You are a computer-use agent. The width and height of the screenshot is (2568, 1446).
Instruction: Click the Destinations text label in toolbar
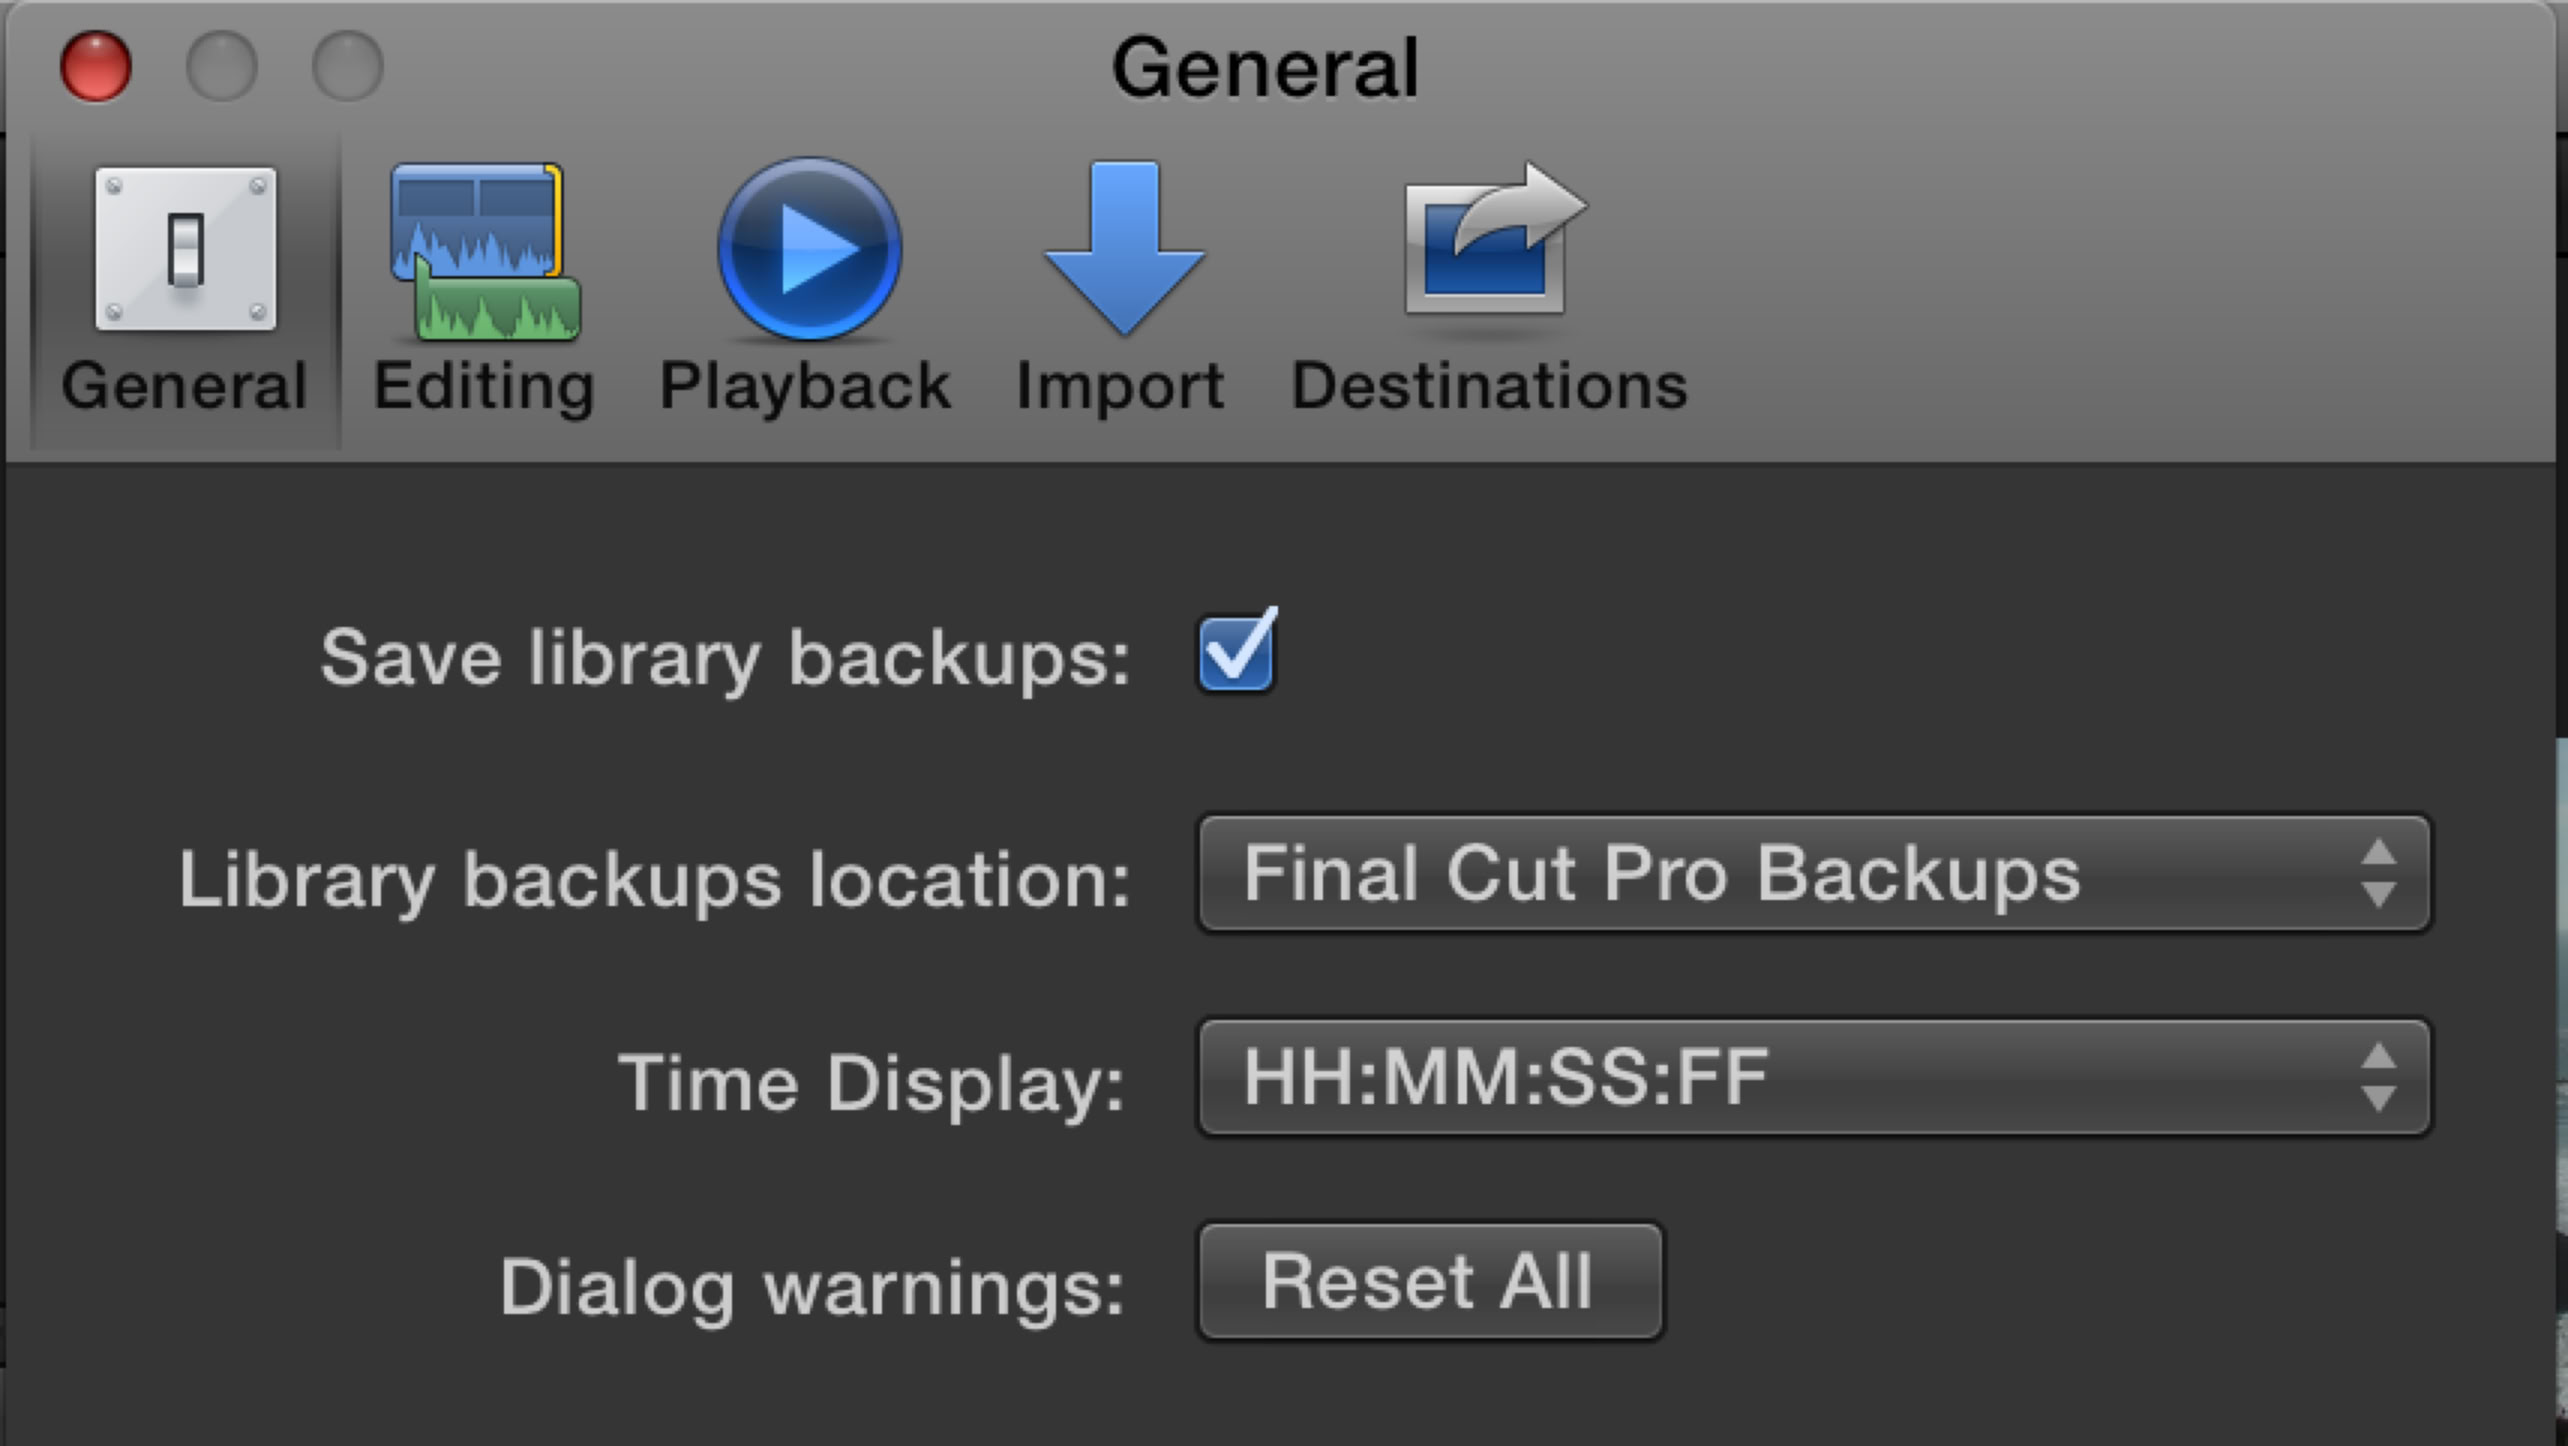point(1489,386)
